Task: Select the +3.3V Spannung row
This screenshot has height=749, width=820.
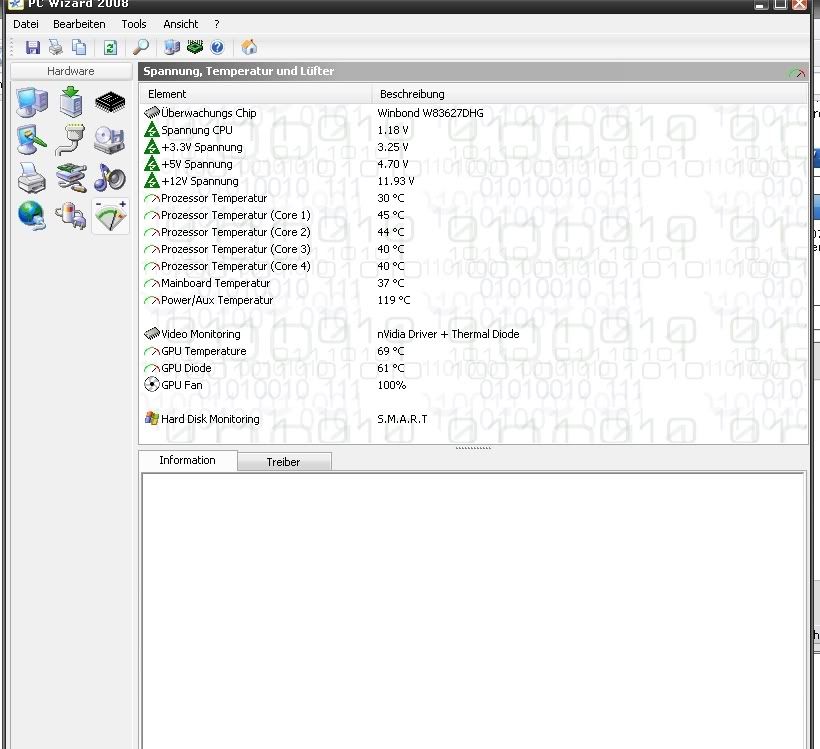Action: [473, 147]
